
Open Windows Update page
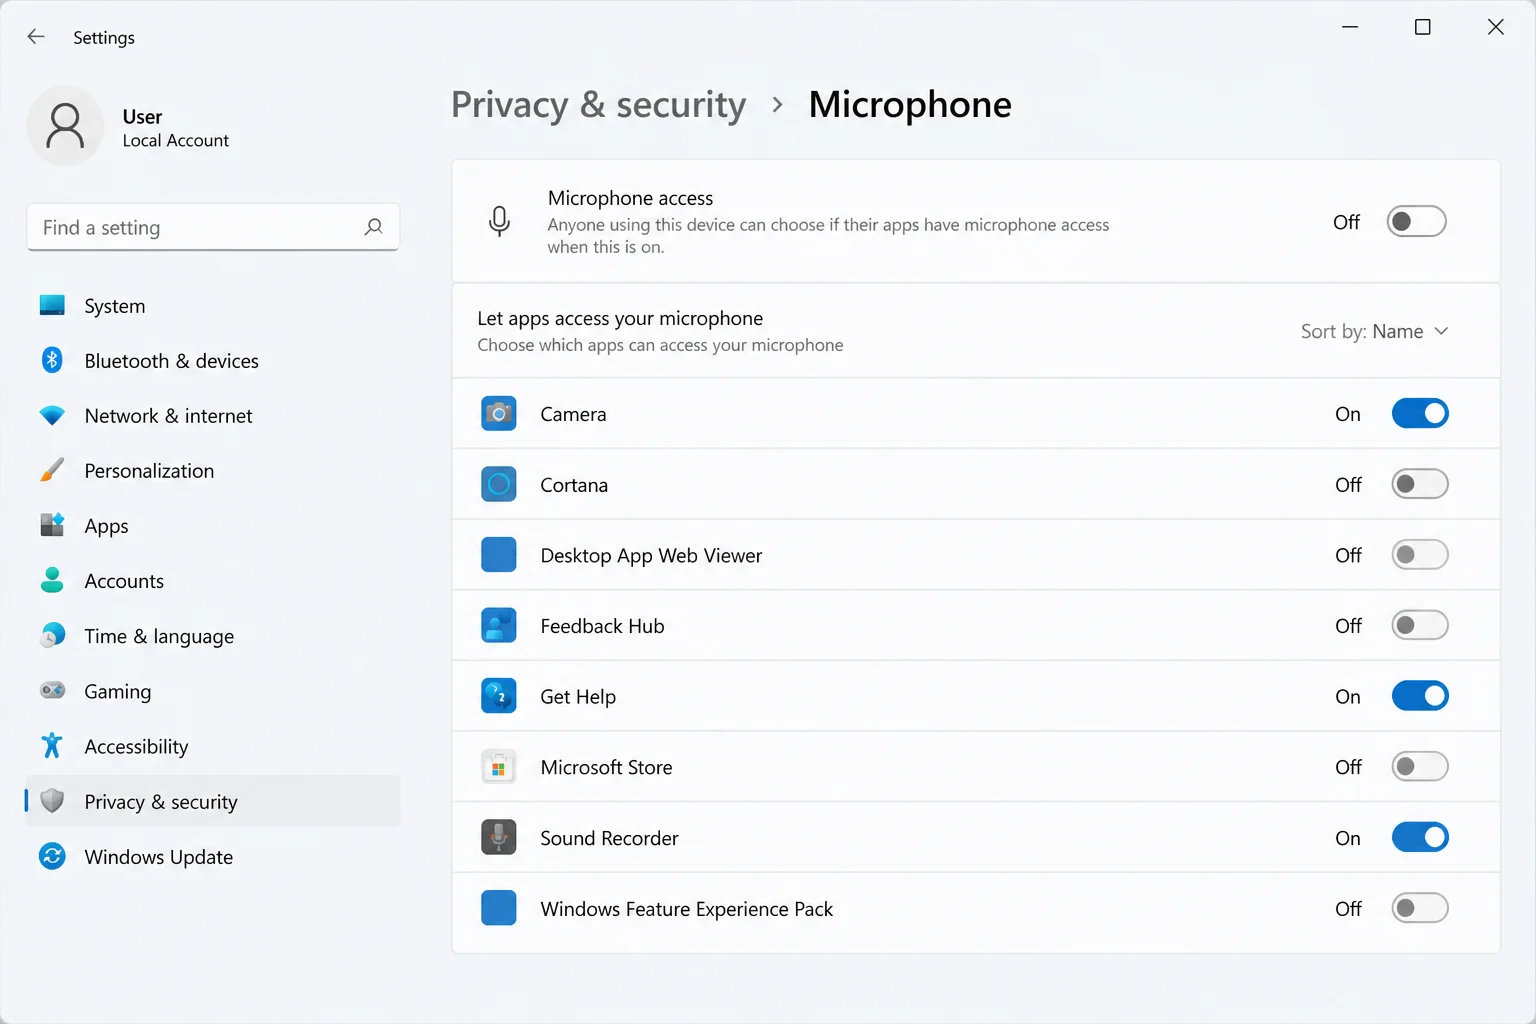tap(213, 856)
